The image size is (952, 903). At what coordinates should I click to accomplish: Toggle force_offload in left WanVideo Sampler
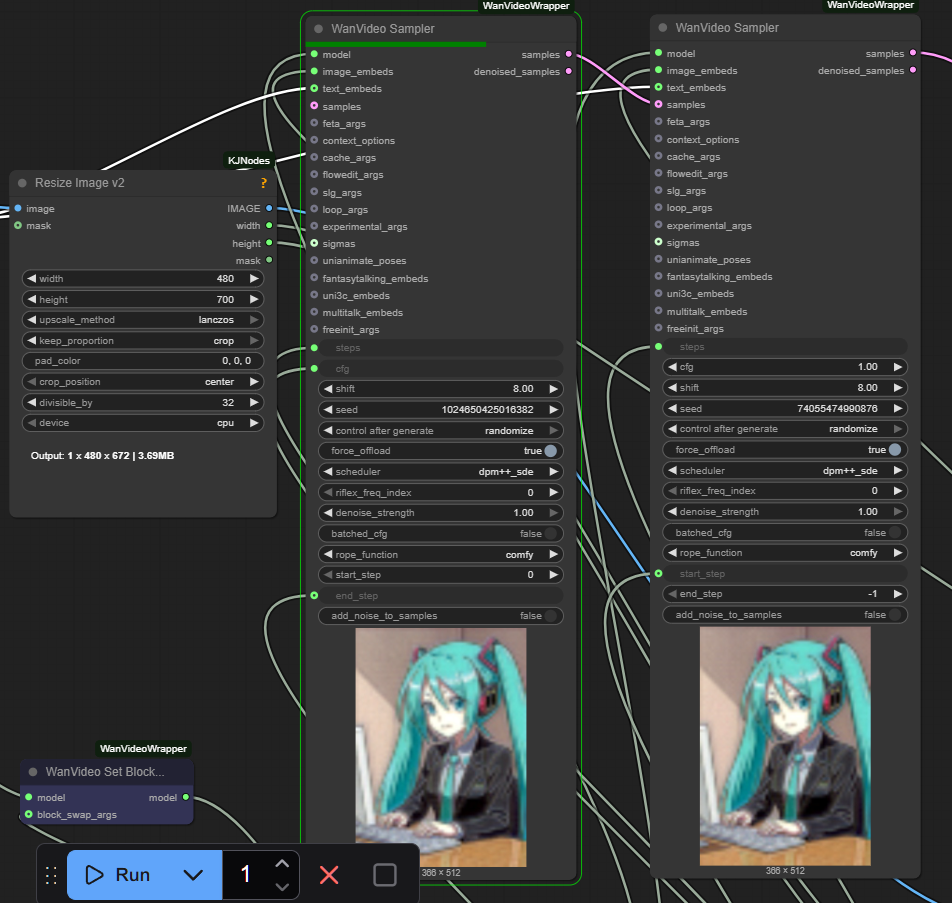(x=441, y=451)
